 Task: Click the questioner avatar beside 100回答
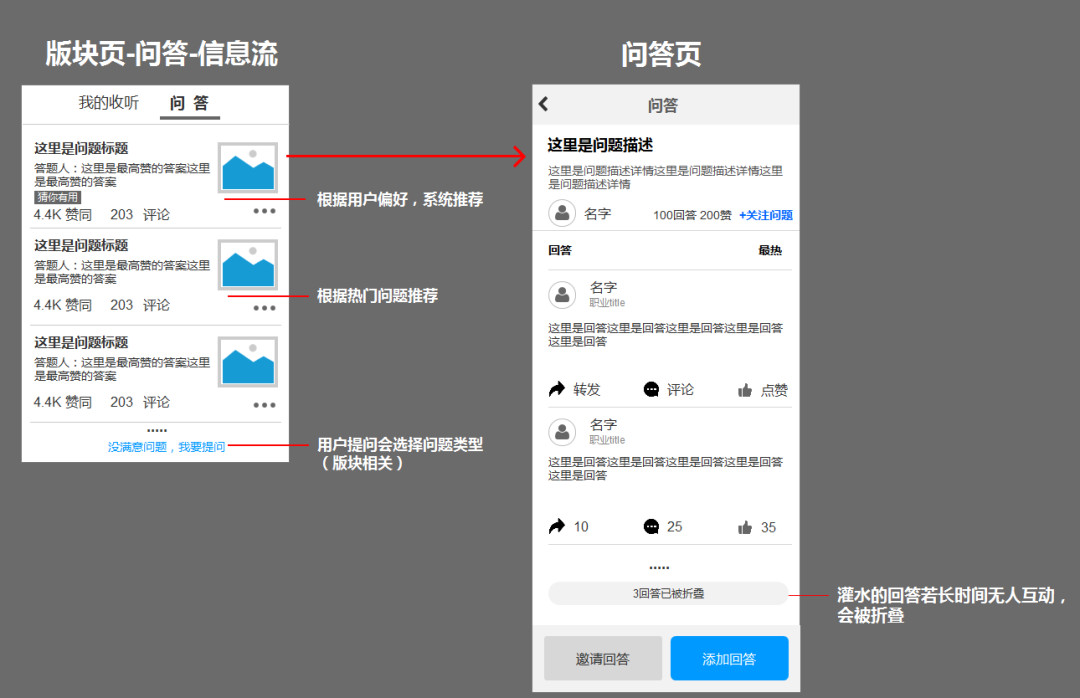click(x=563, y=213)
